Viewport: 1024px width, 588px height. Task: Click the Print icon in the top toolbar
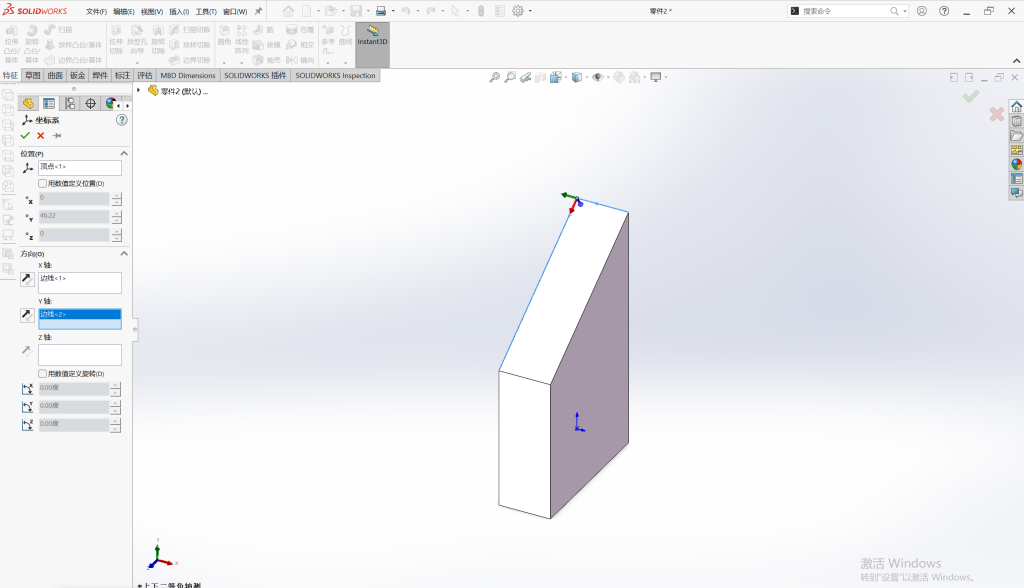click(381, 11)
